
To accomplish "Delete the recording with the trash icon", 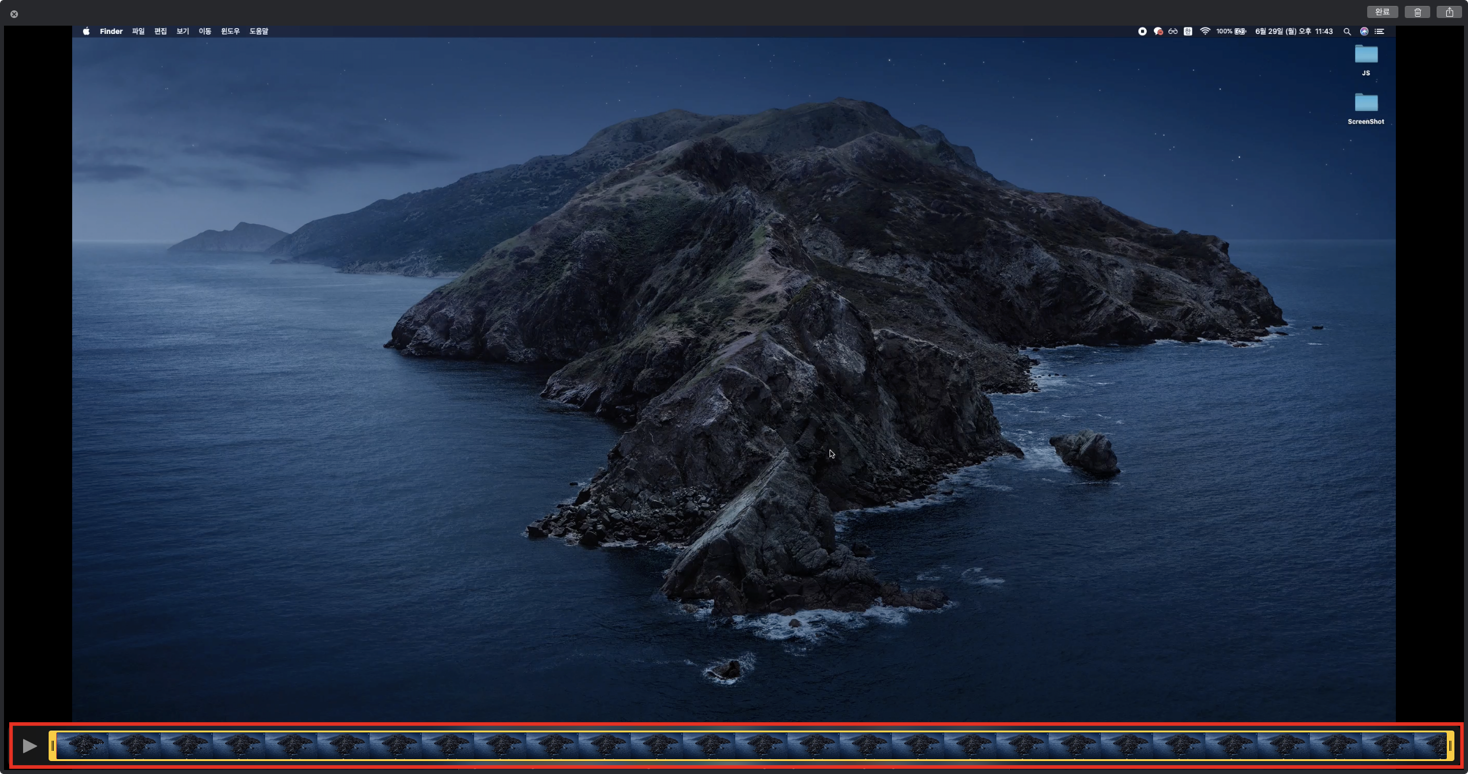I will [1417, 12].
